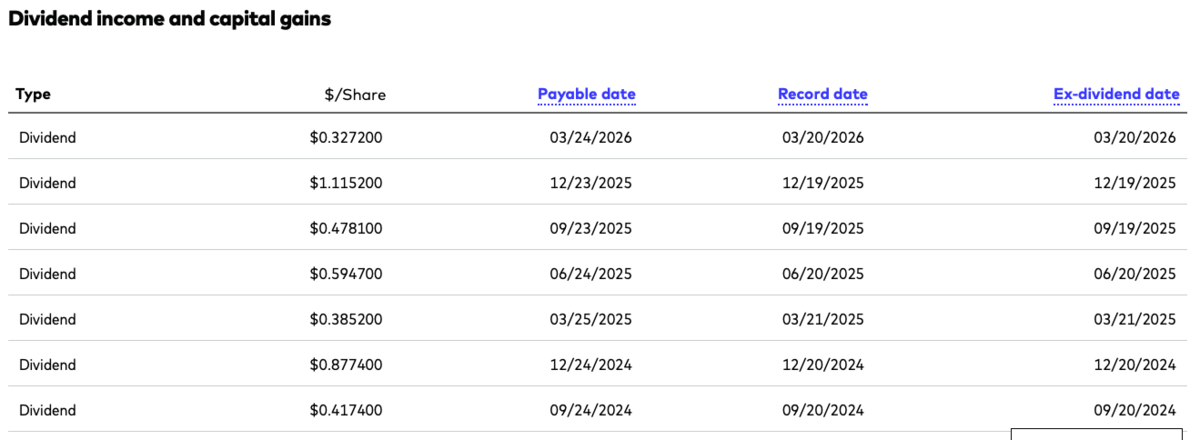
Task: Select the $0.327200 dividend amount
Action: (346, 138)
